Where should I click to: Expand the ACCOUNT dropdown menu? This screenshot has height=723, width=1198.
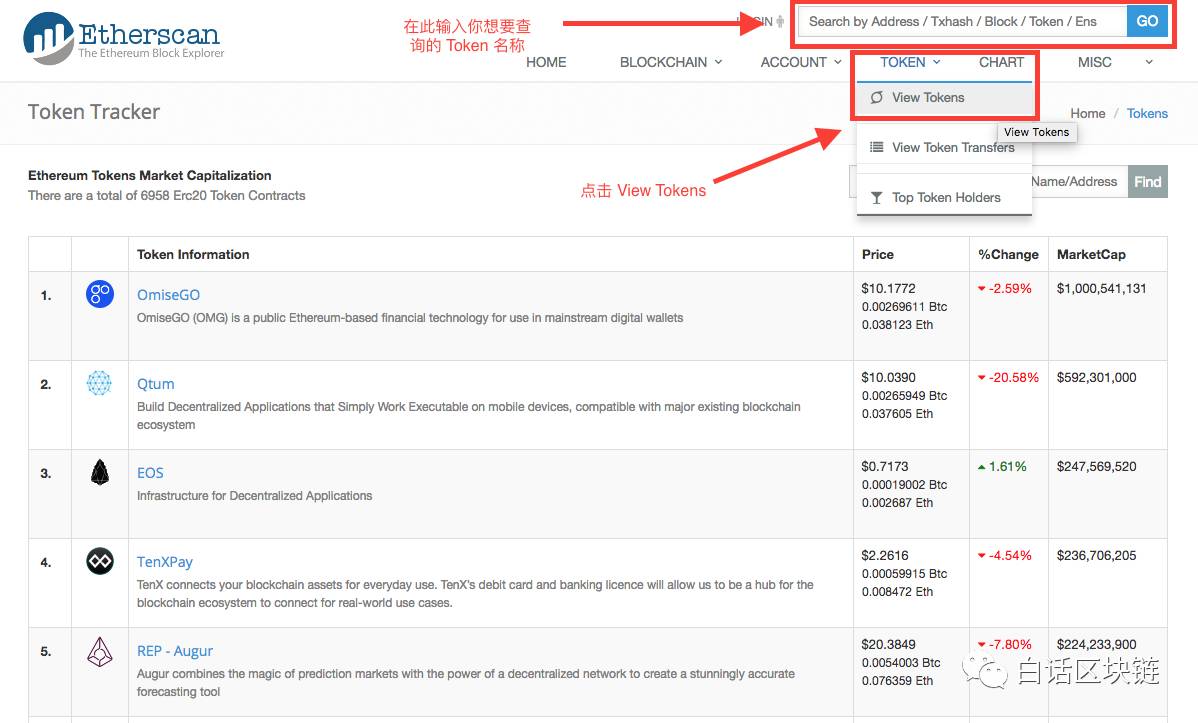pyautogui.click(x=801, y=63)
